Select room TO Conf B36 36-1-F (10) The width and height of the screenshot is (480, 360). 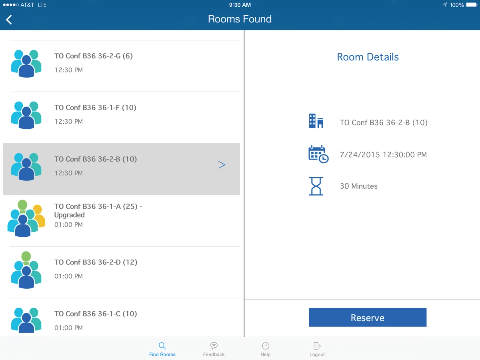click(x=121, y=118)
